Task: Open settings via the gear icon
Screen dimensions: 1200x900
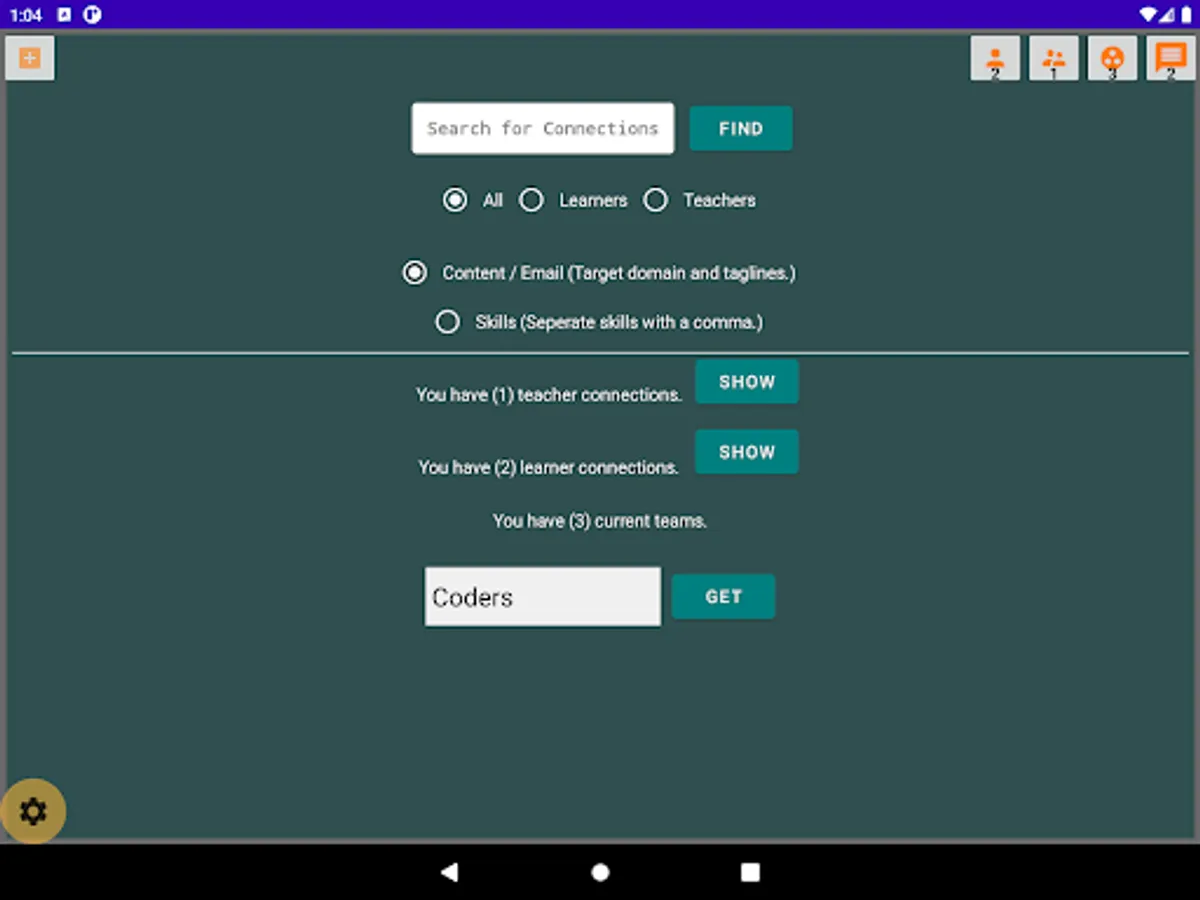Action: pos(34,812)
